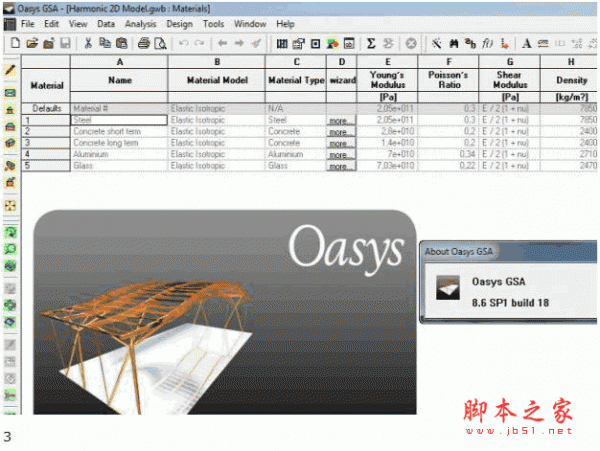Open the Data menu
The height and width of the screenshot is (451, 600).
(x=106, y=24)
